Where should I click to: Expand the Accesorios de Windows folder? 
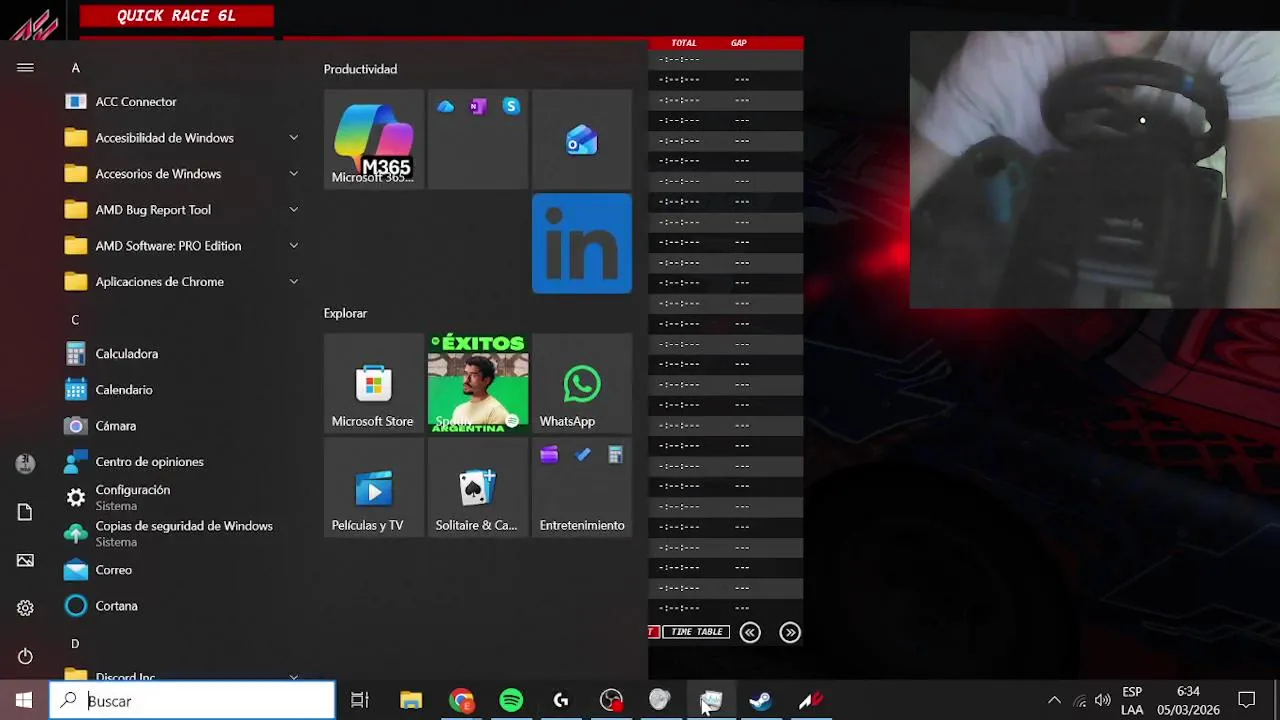[x=184, y=174]
